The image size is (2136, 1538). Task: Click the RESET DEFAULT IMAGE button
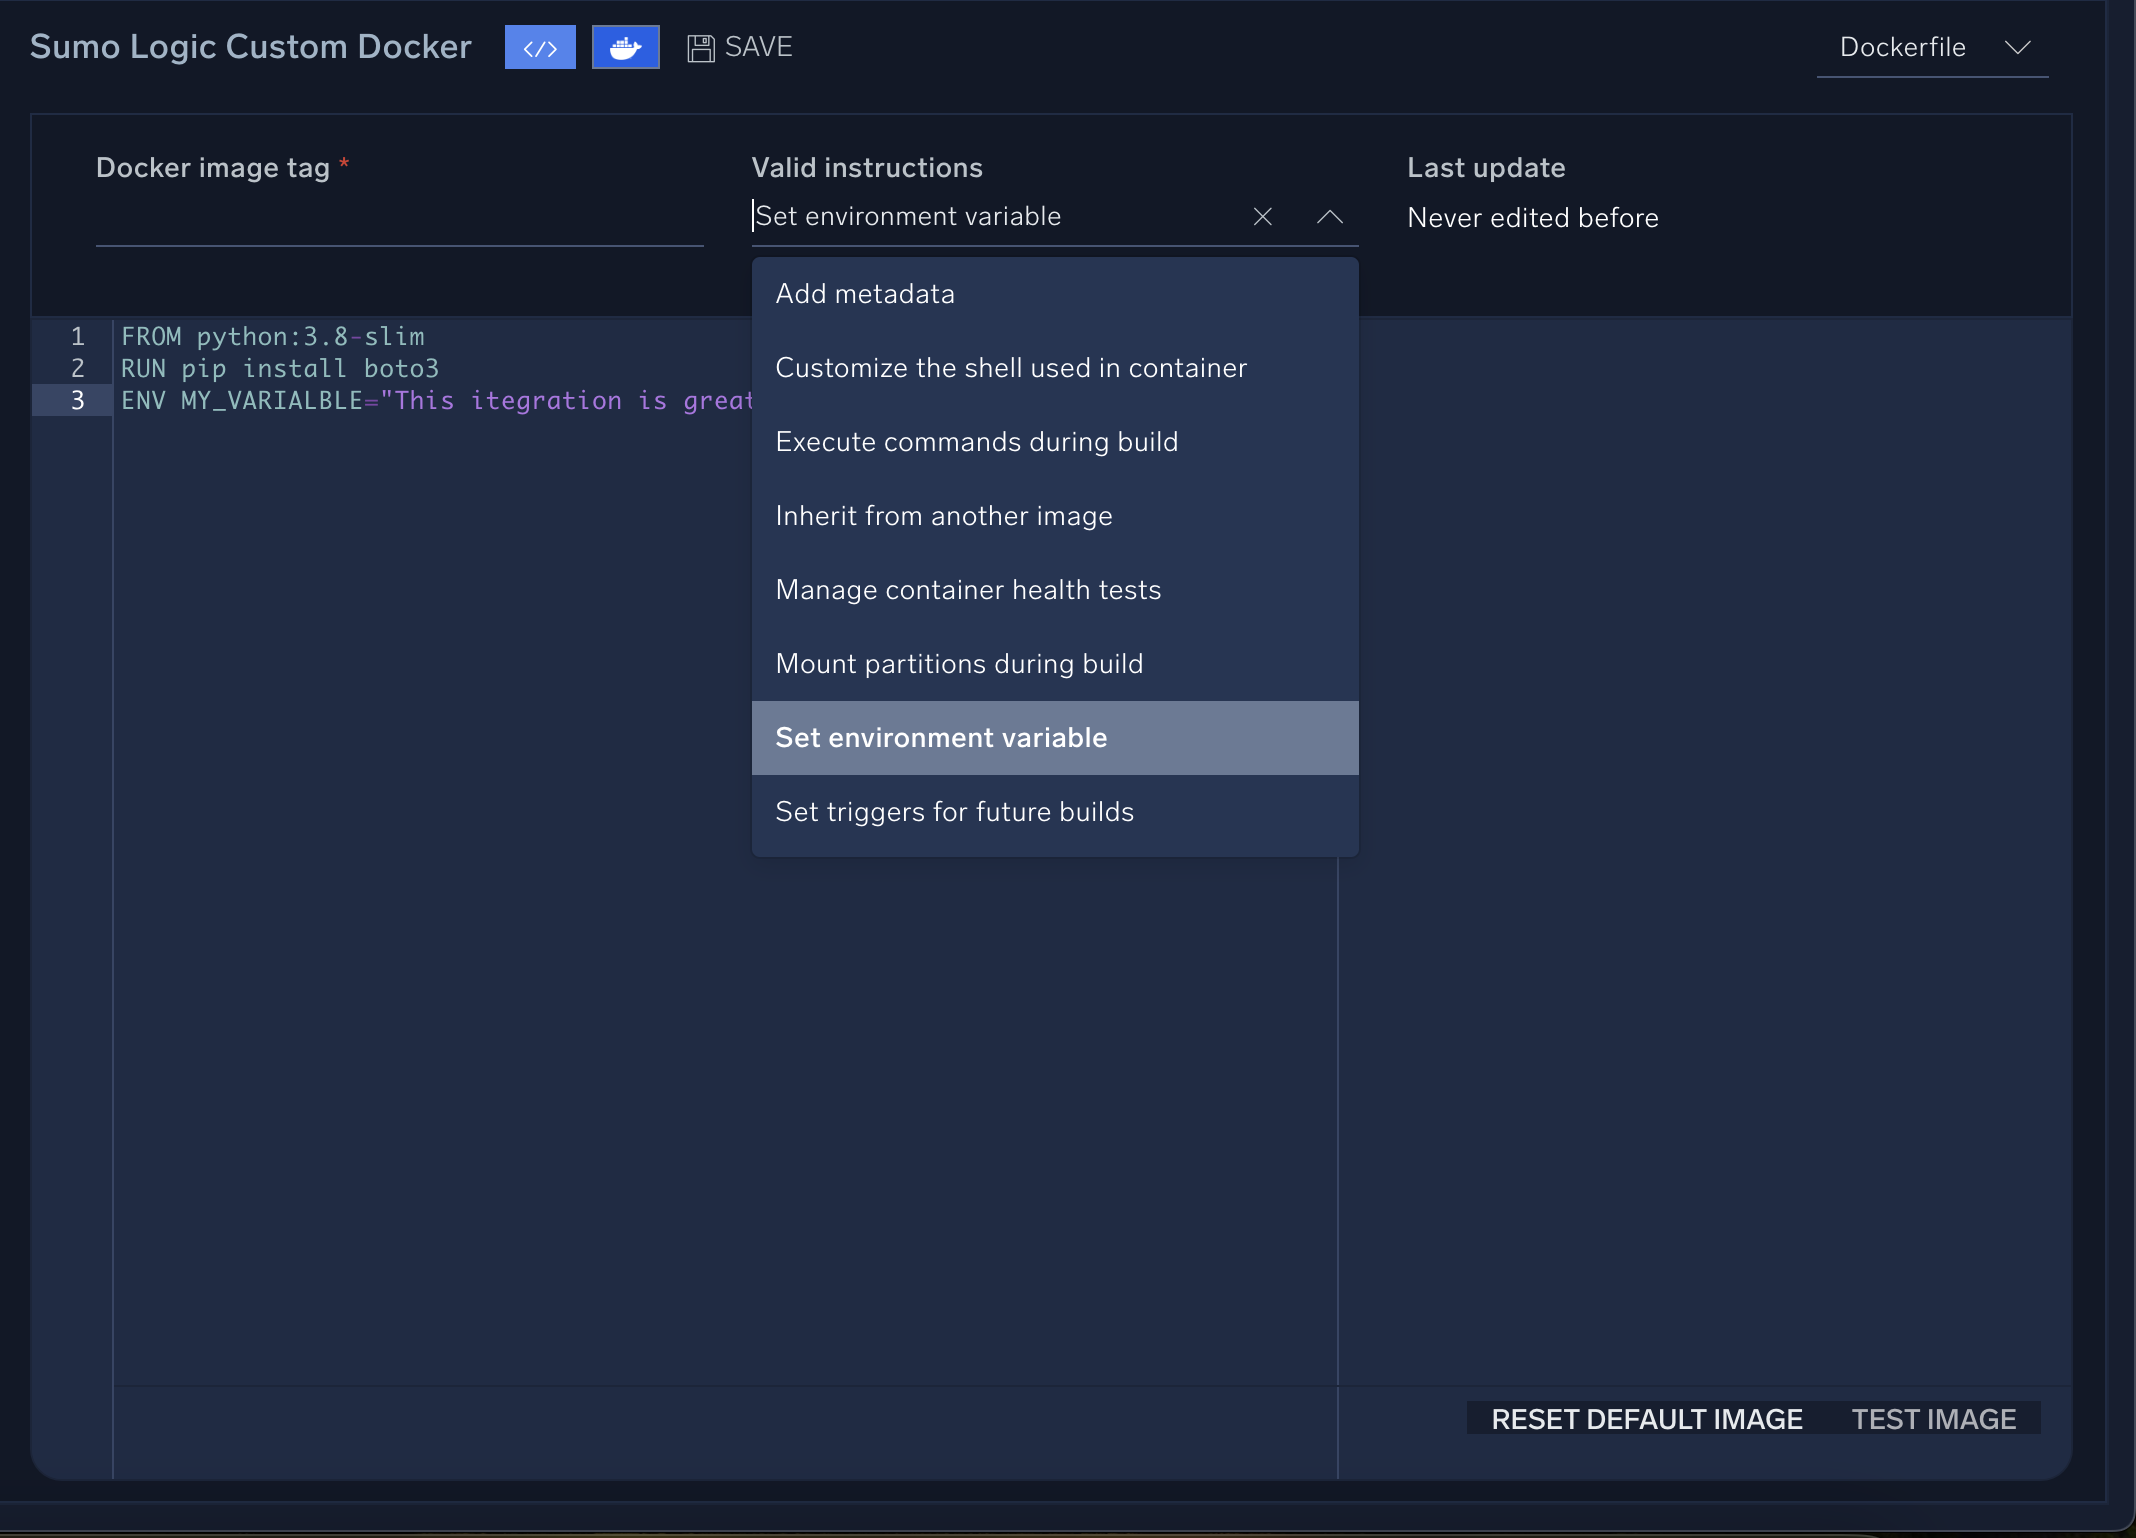1645,1419
